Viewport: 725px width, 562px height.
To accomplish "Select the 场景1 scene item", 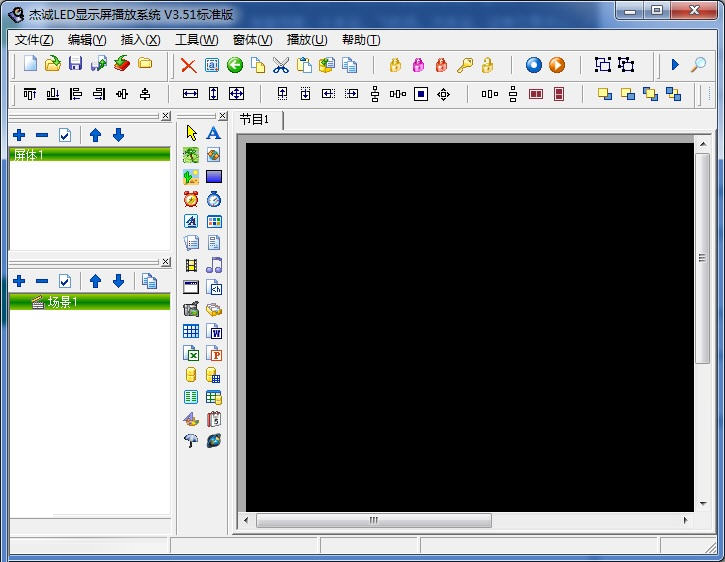I will coord(62,302).
